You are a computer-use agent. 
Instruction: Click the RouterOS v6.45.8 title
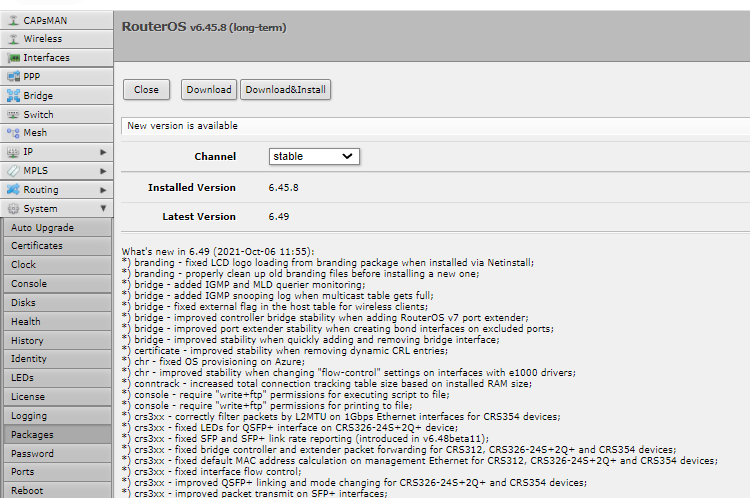tap(204, 27)
